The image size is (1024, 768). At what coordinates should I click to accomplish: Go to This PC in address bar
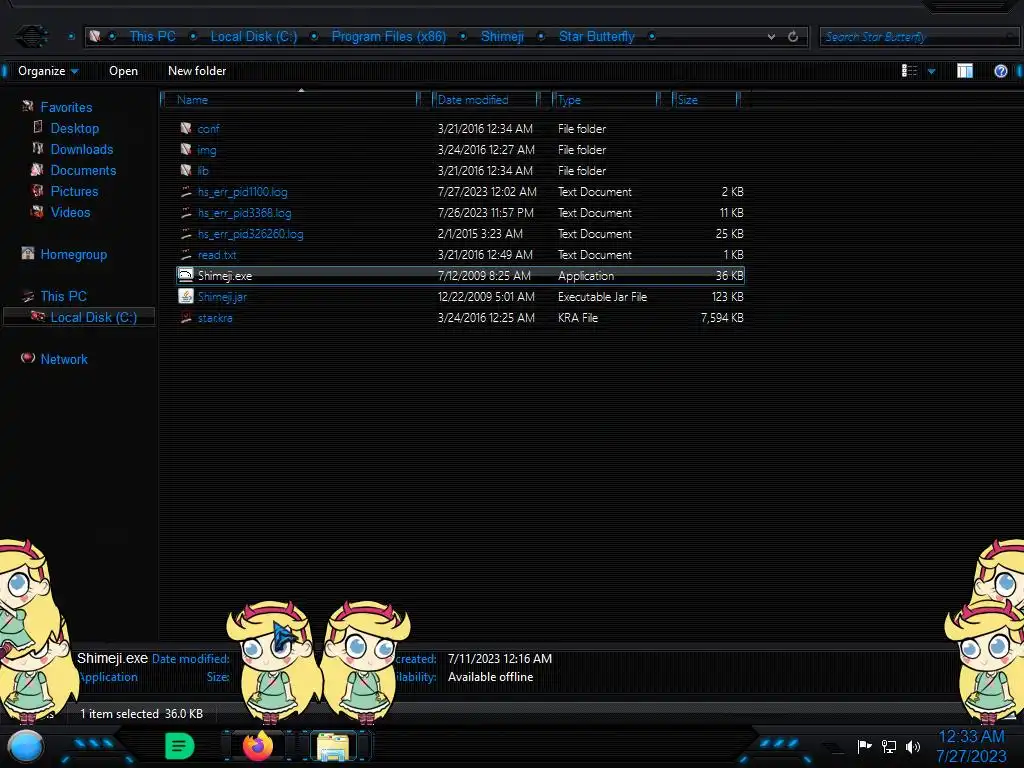point(152,37)
